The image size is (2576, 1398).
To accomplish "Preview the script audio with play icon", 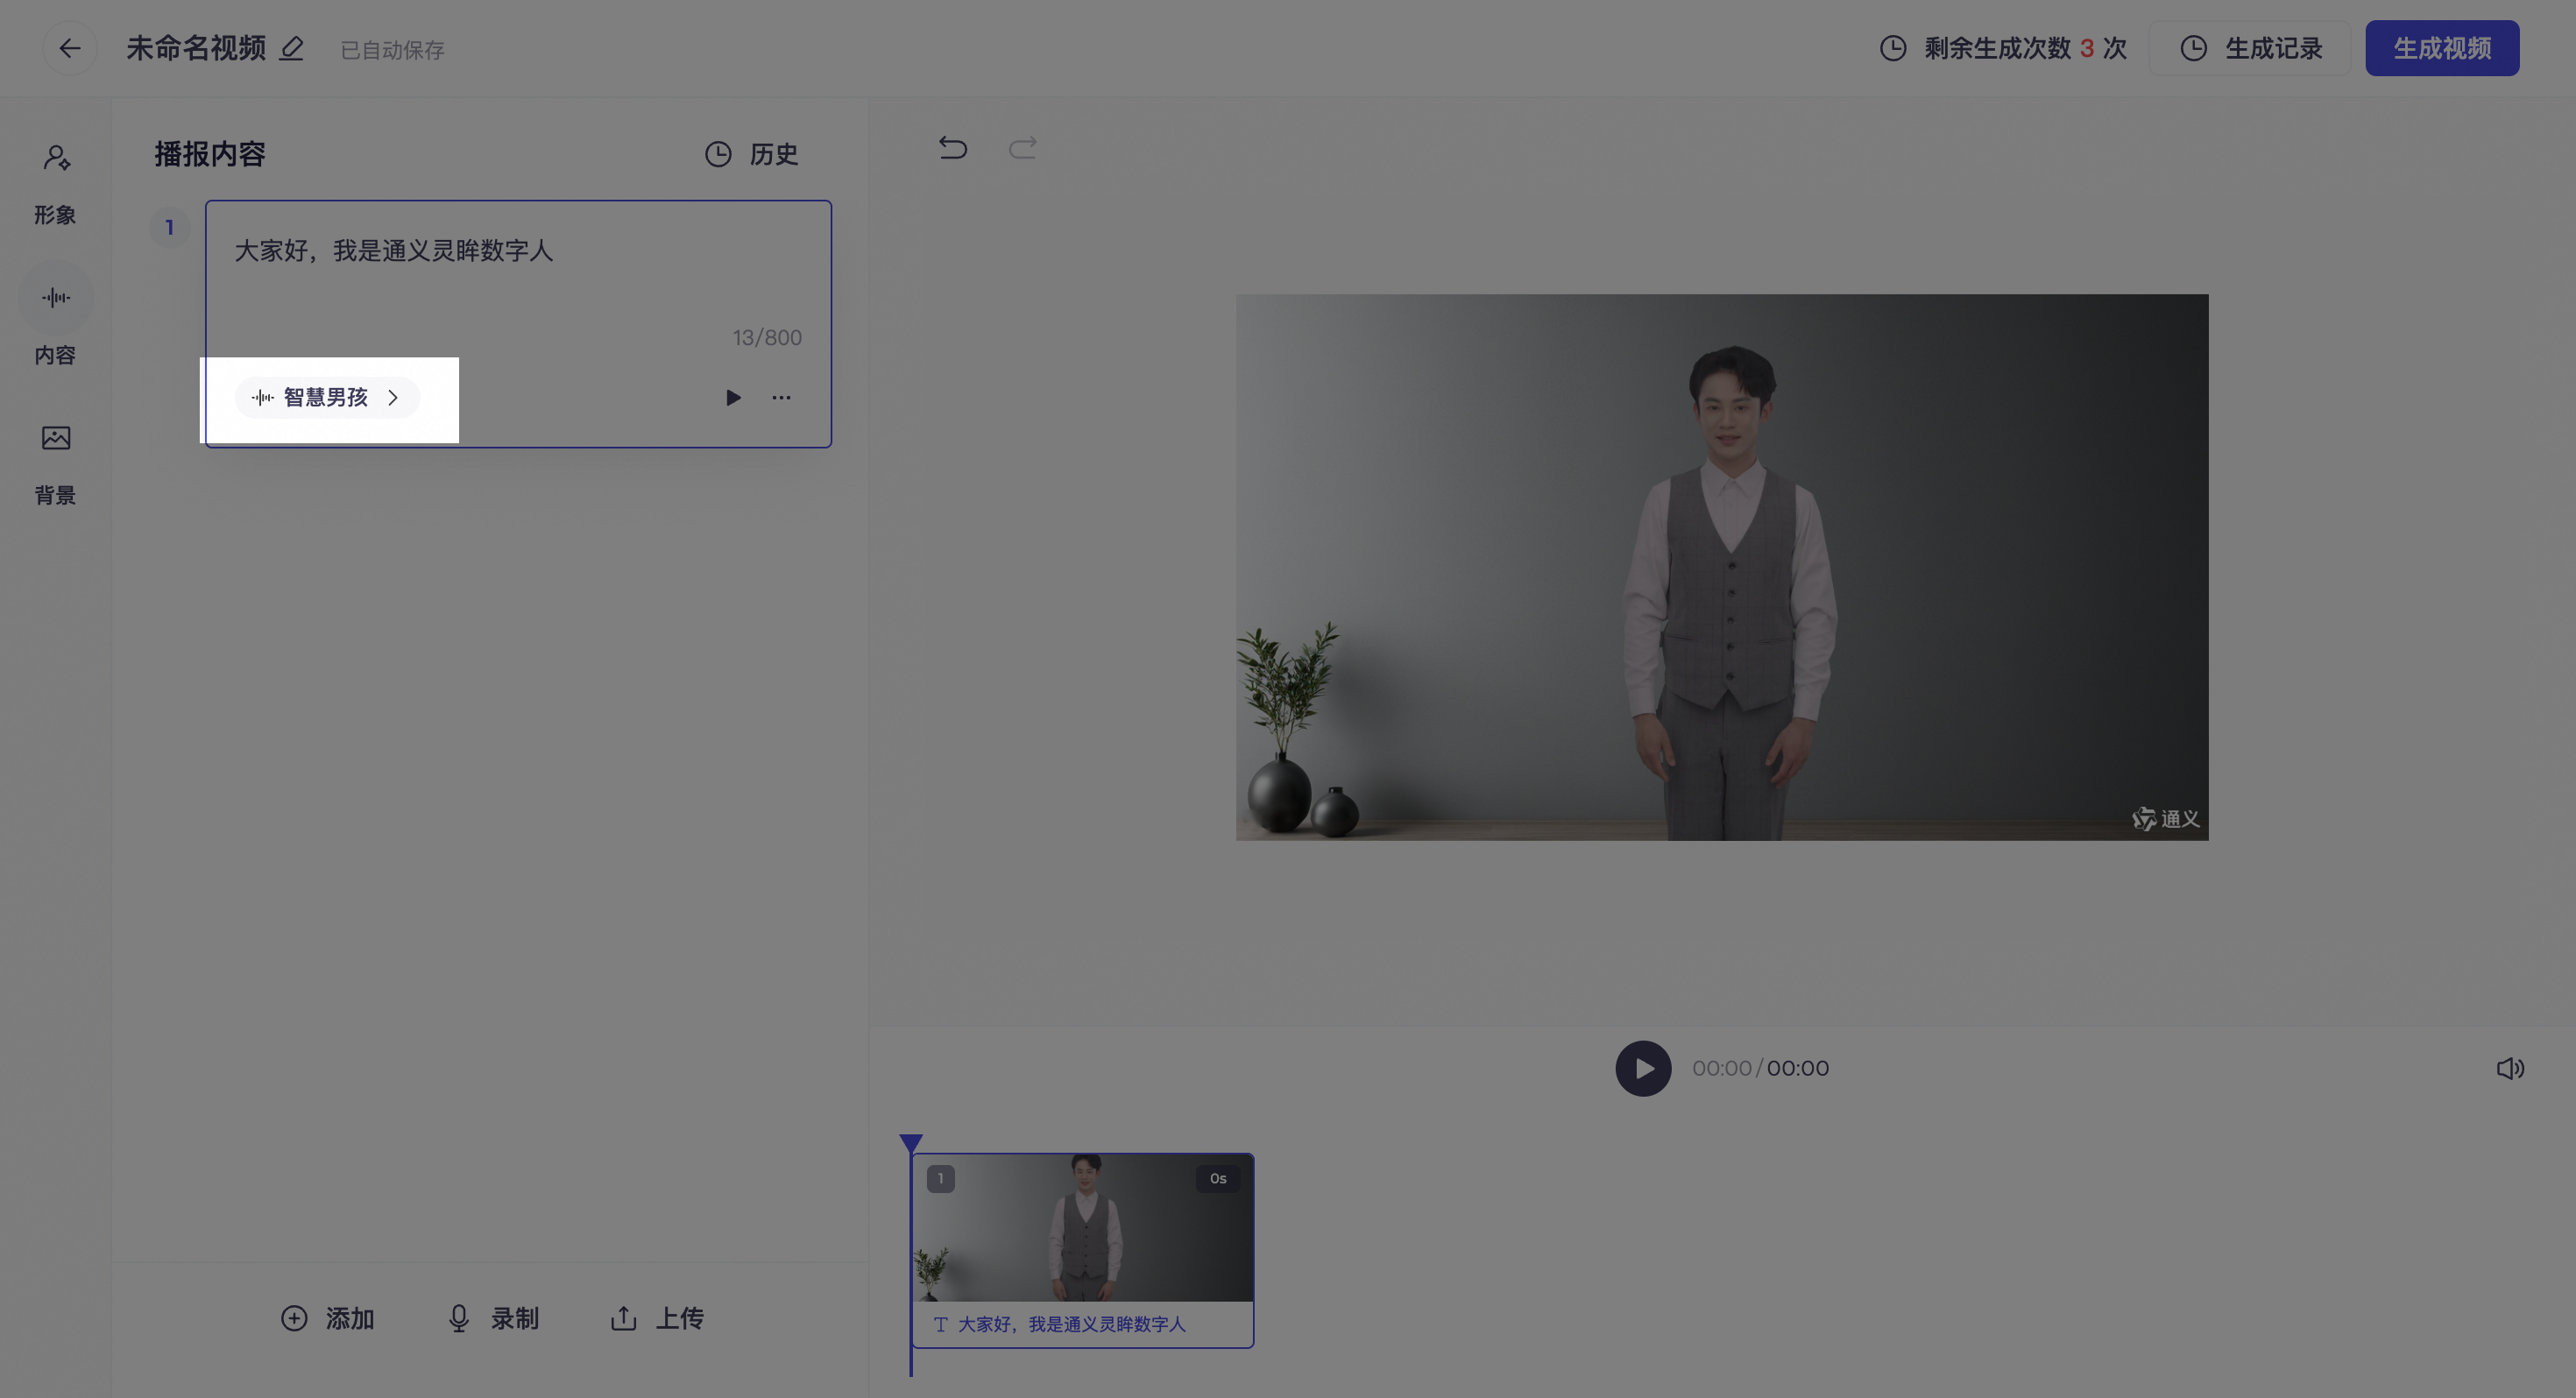I will coord(733,398).
